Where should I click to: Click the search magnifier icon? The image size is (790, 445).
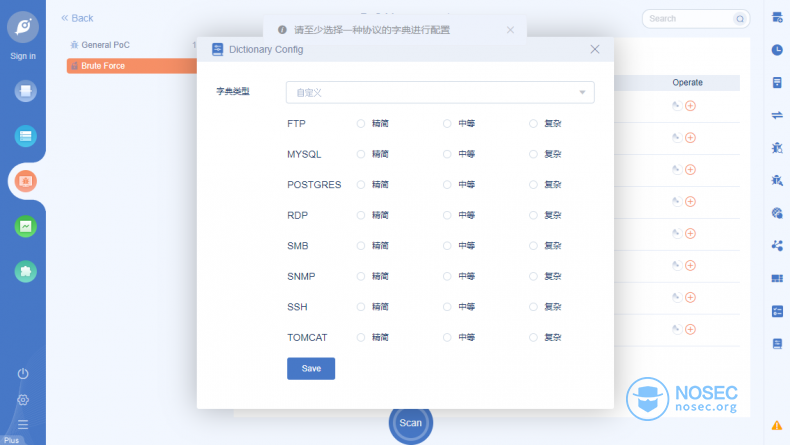click(x=740, y=19)
